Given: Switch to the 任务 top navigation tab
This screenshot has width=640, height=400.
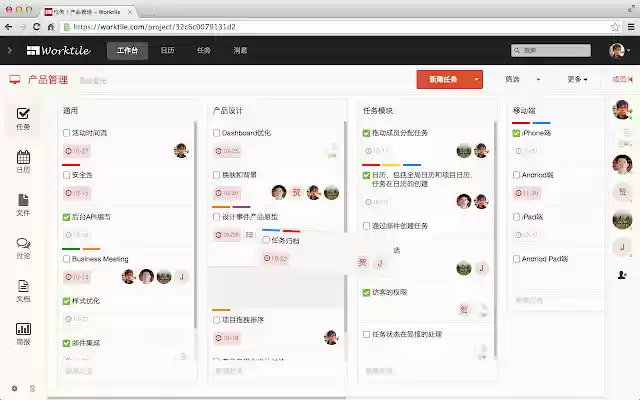Looking at the screenshot, I should [x=204, y=51].
